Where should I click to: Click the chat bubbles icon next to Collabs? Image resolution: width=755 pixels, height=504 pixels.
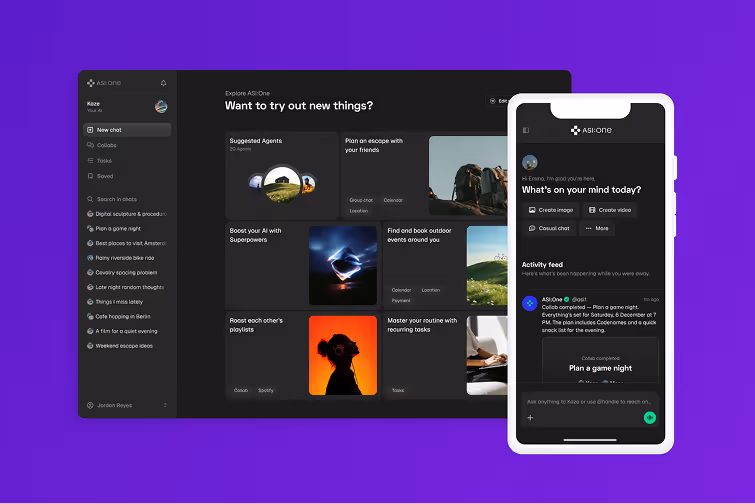(x=90, y=145)
